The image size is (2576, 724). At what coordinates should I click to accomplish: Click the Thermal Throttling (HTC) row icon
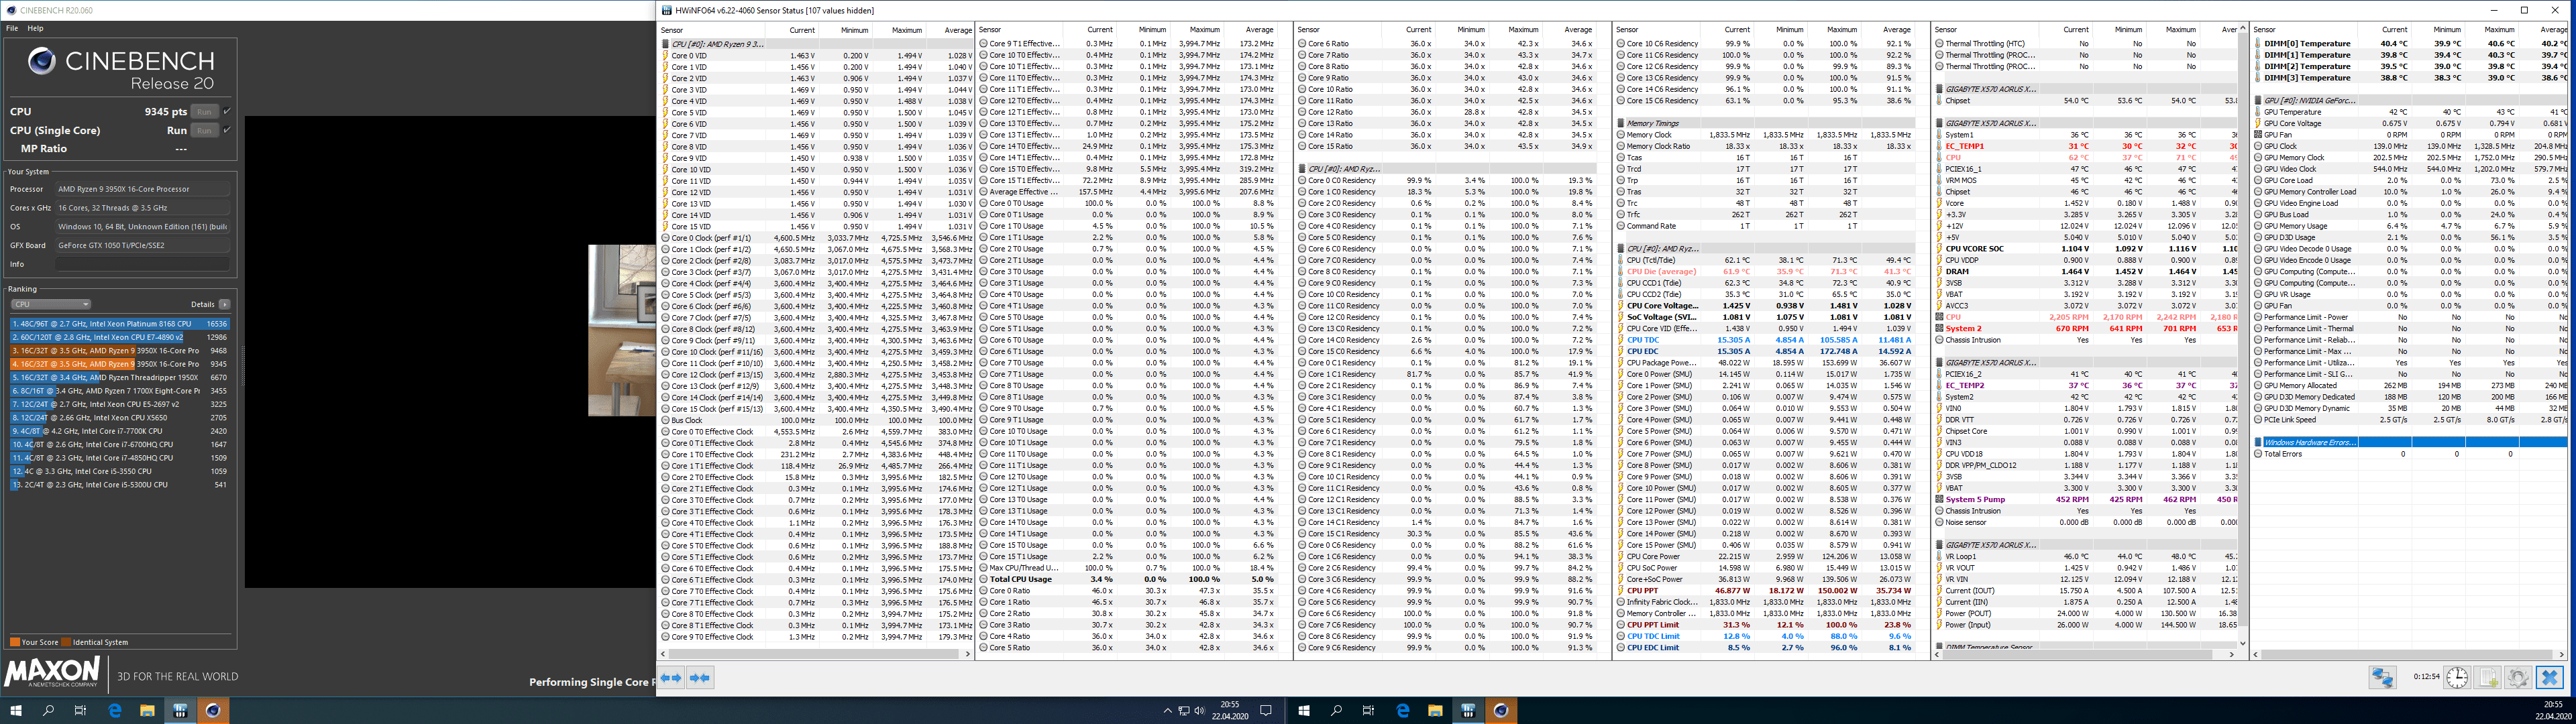[1940, 44]
